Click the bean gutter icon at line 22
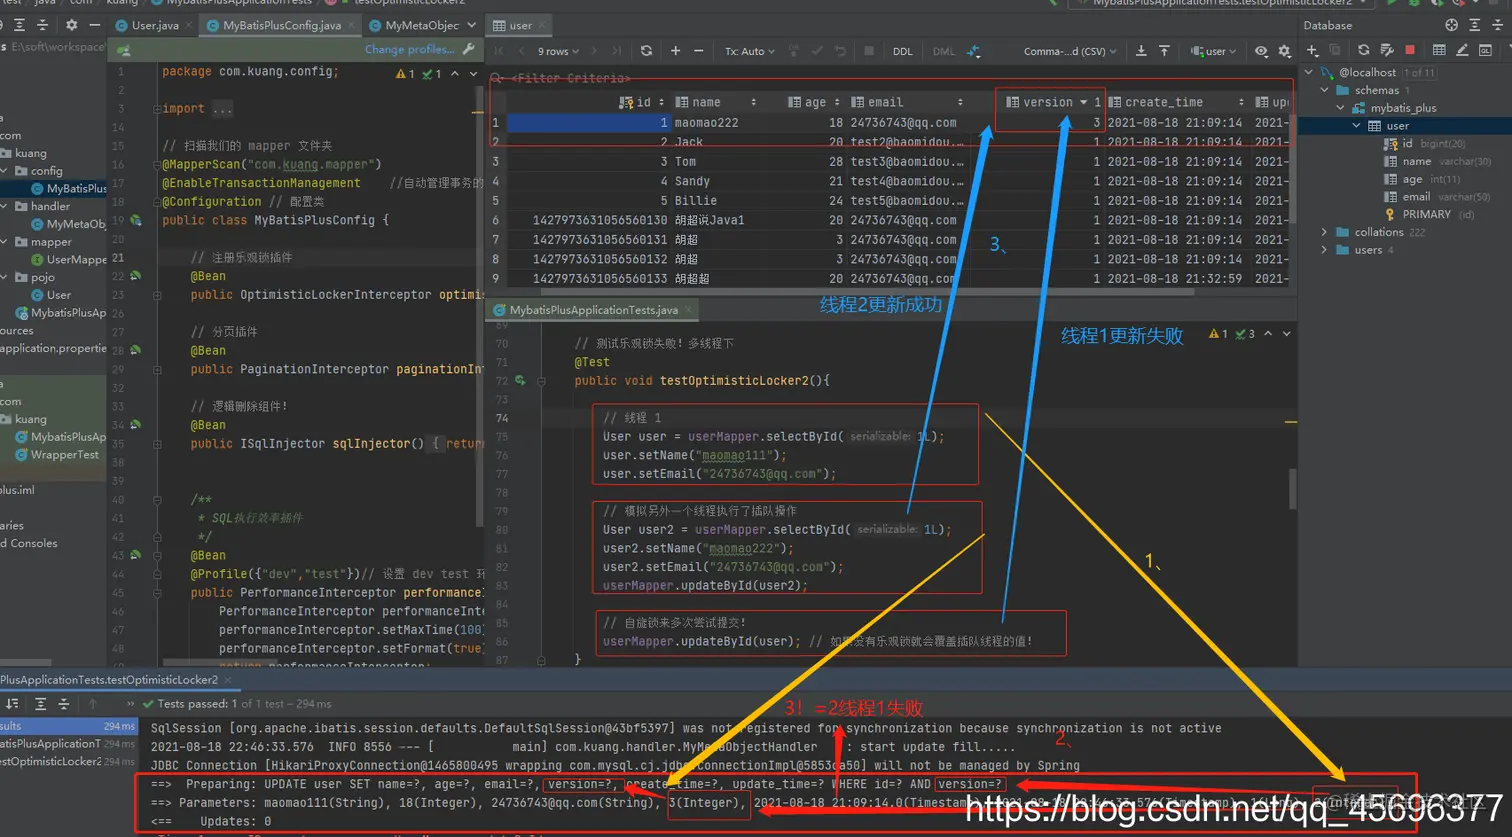 point(135,276)
